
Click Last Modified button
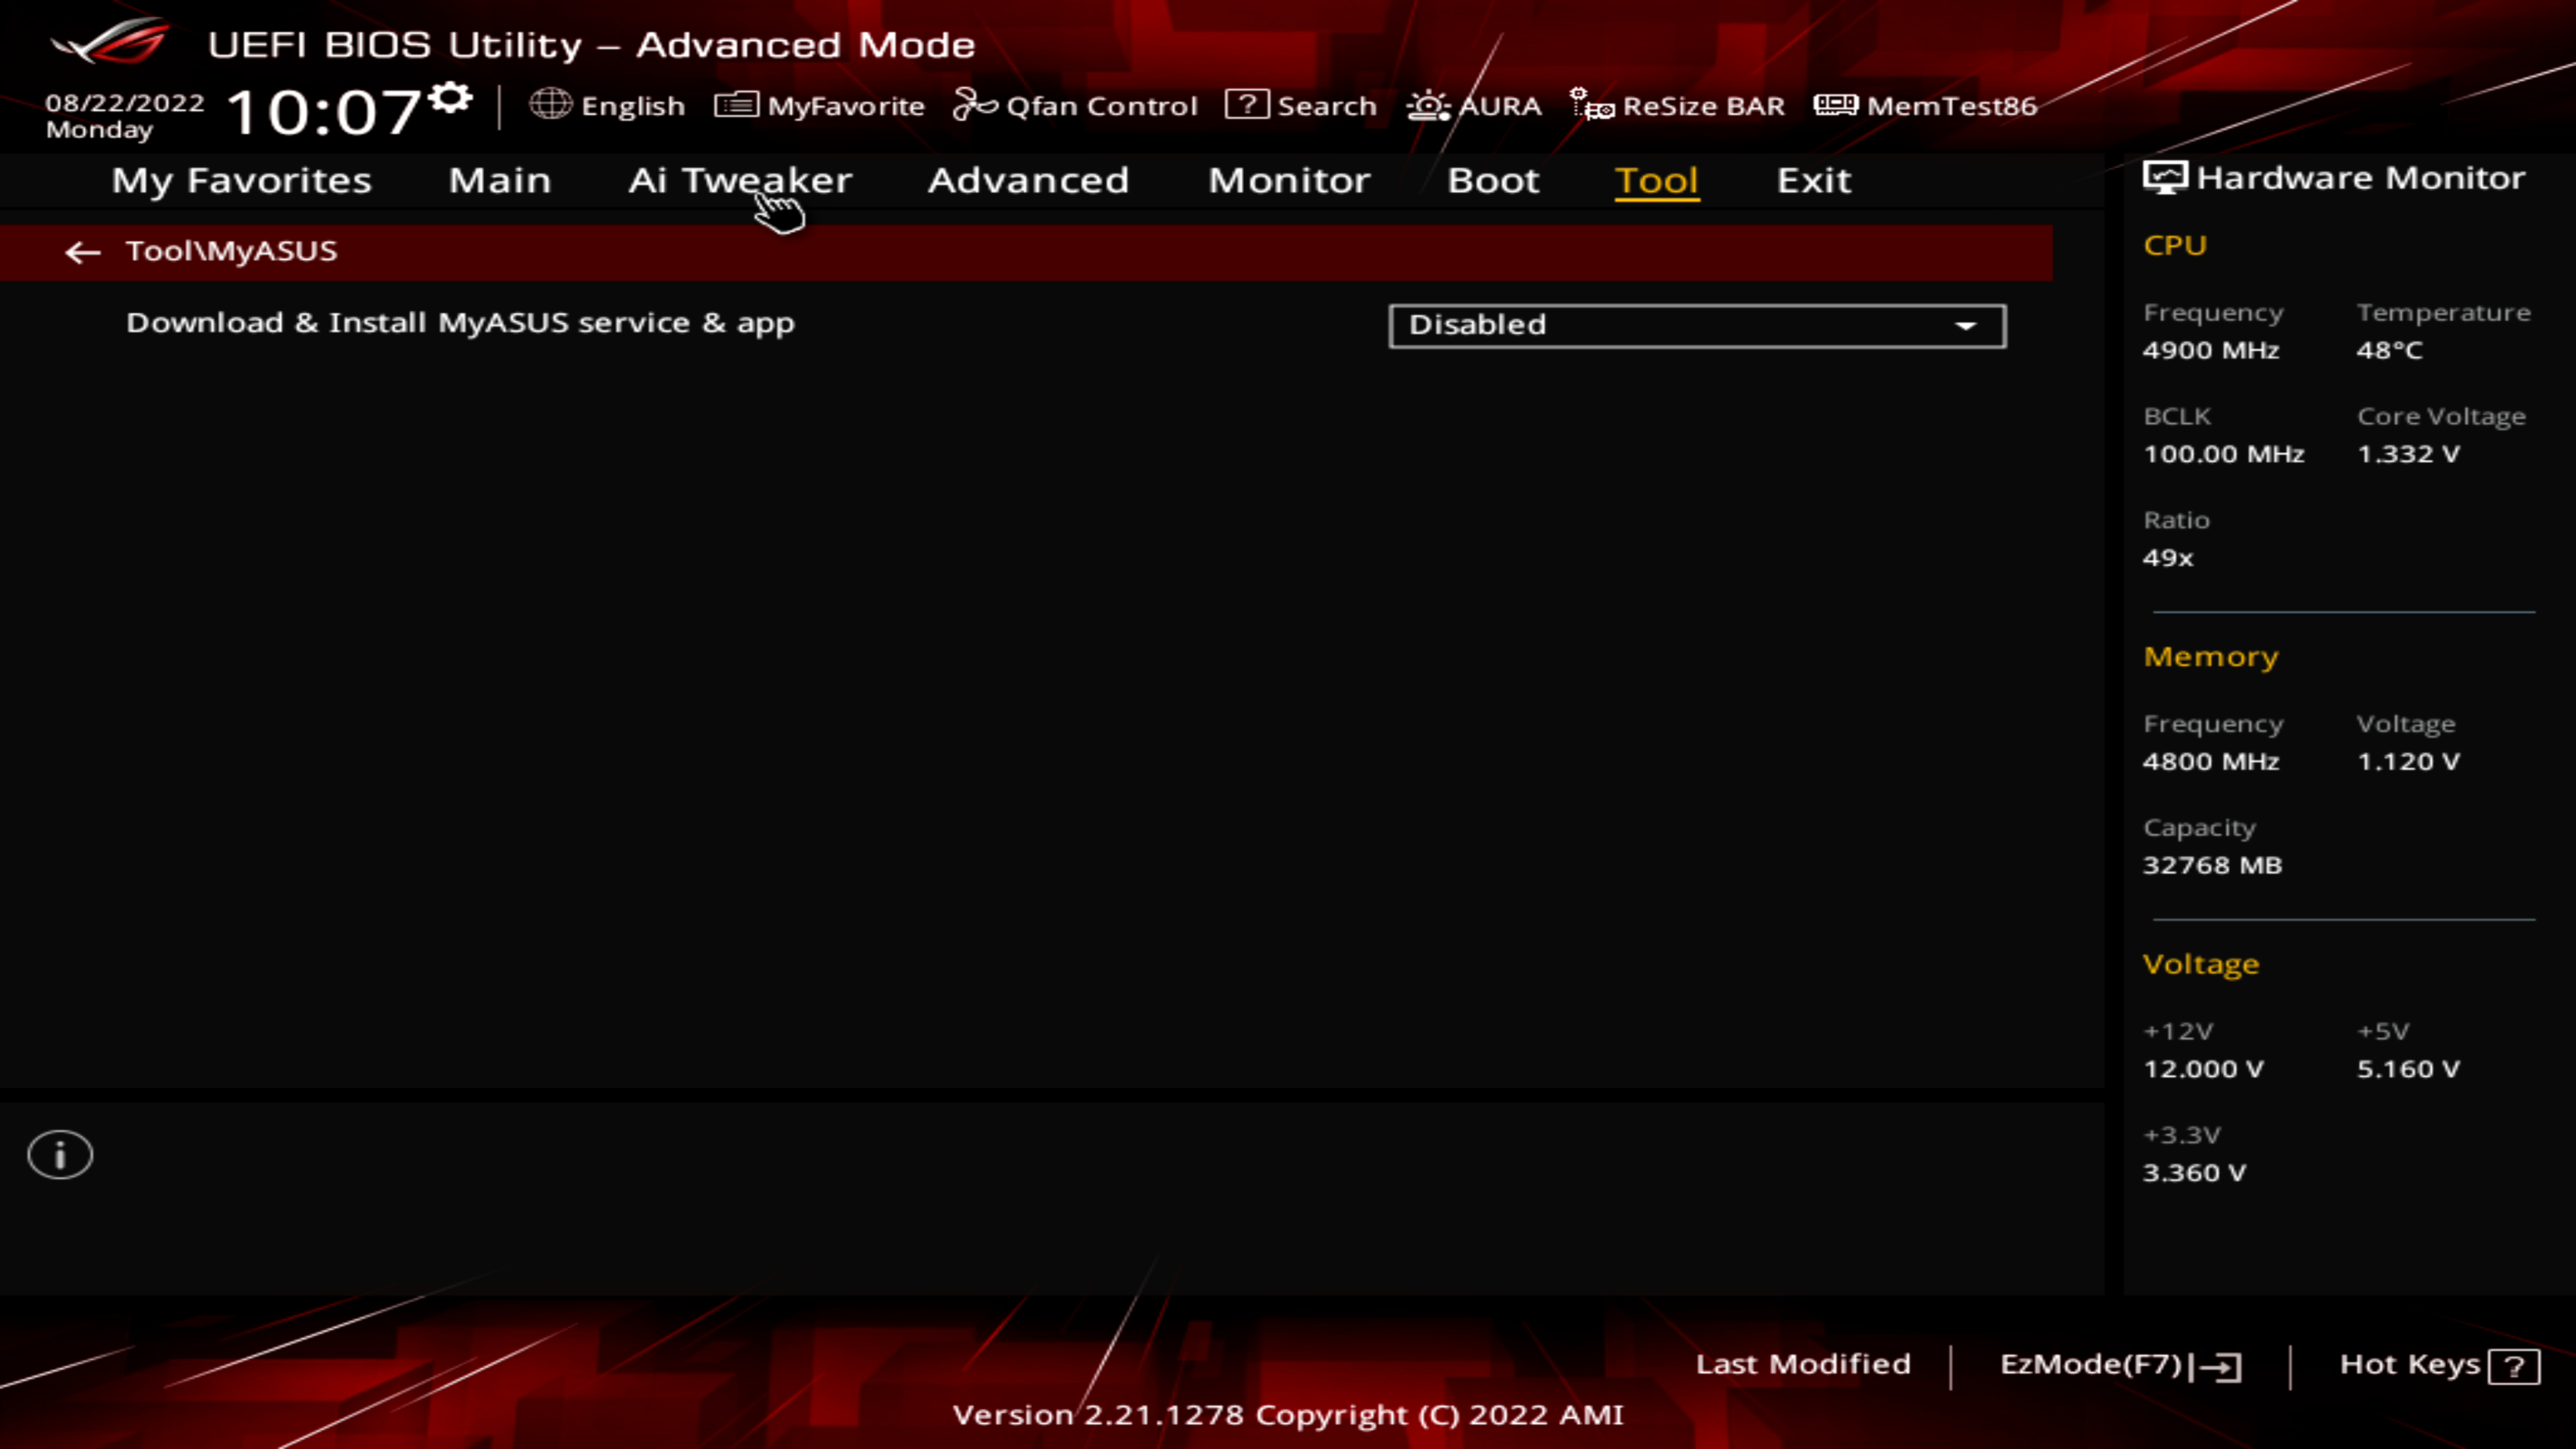1803,1362
